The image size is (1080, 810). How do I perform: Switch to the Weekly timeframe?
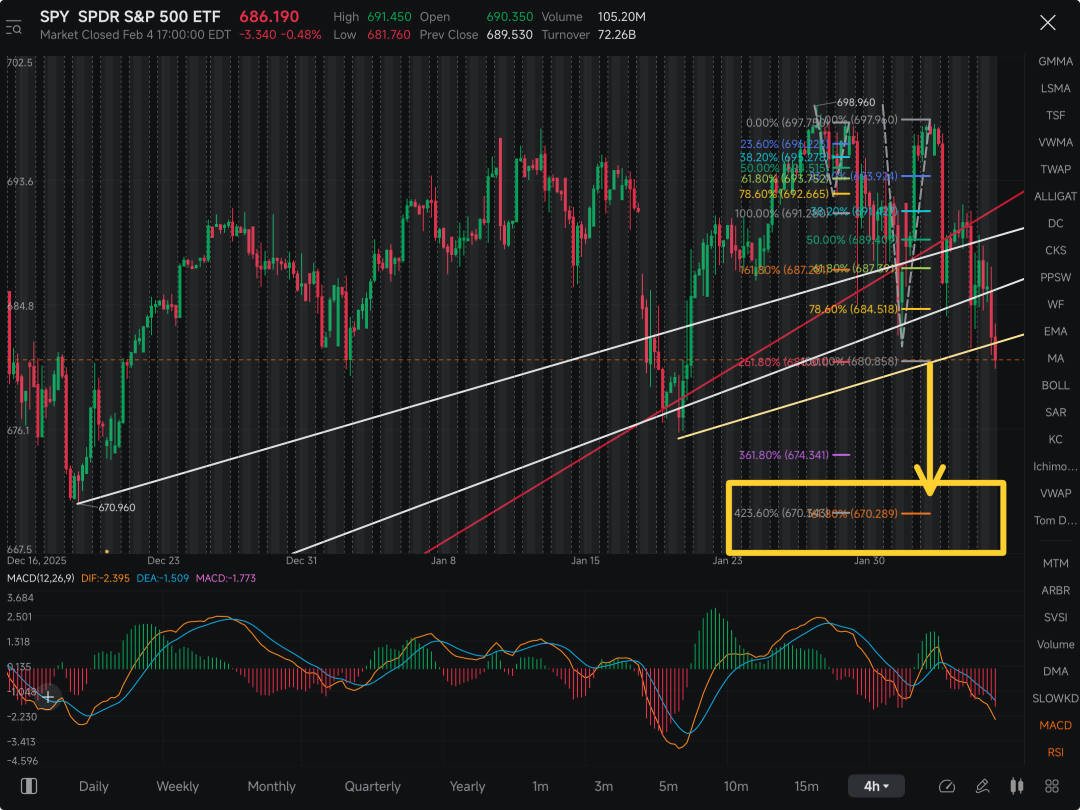(178, 786)
